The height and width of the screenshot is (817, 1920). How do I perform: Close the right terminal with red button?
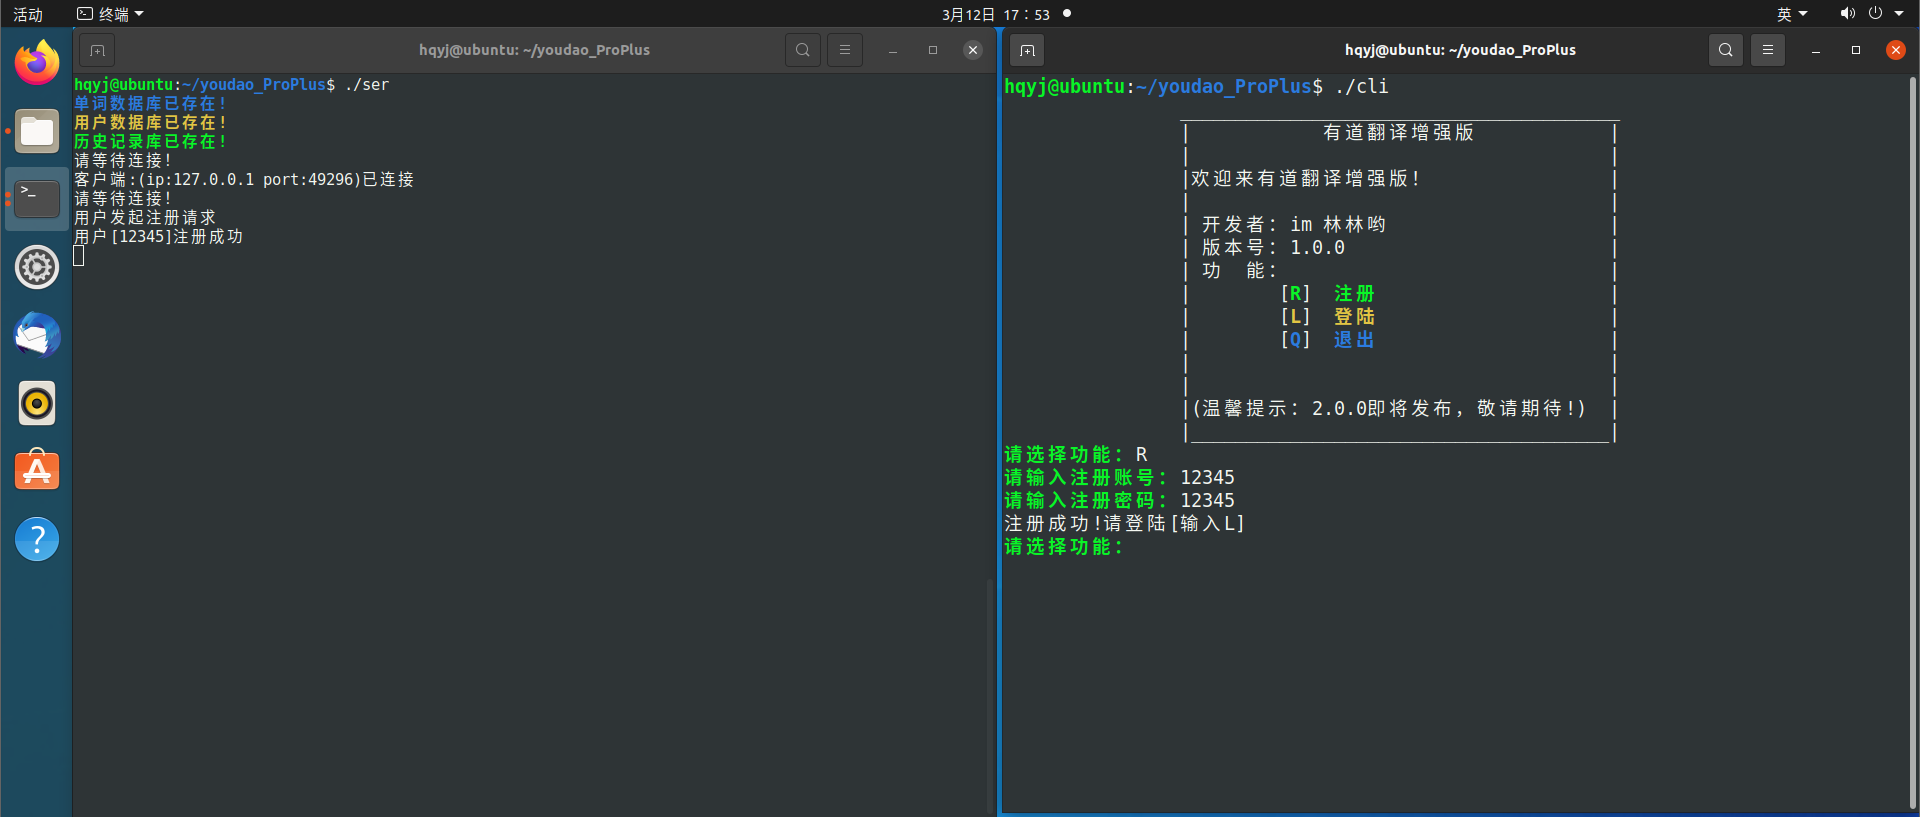[x=1896, y=50]
